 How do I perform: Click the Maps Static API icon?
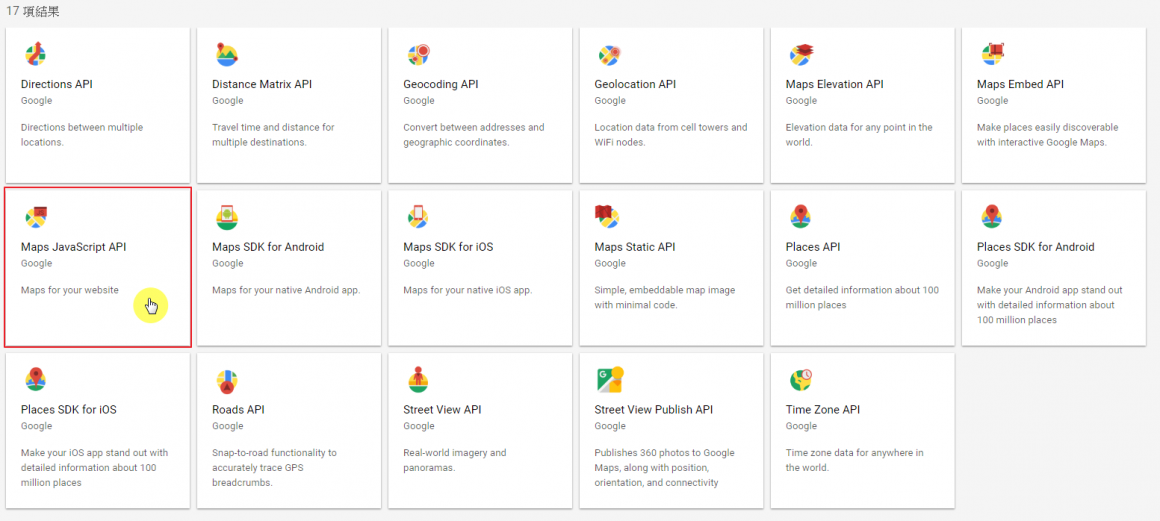(607, 217)
